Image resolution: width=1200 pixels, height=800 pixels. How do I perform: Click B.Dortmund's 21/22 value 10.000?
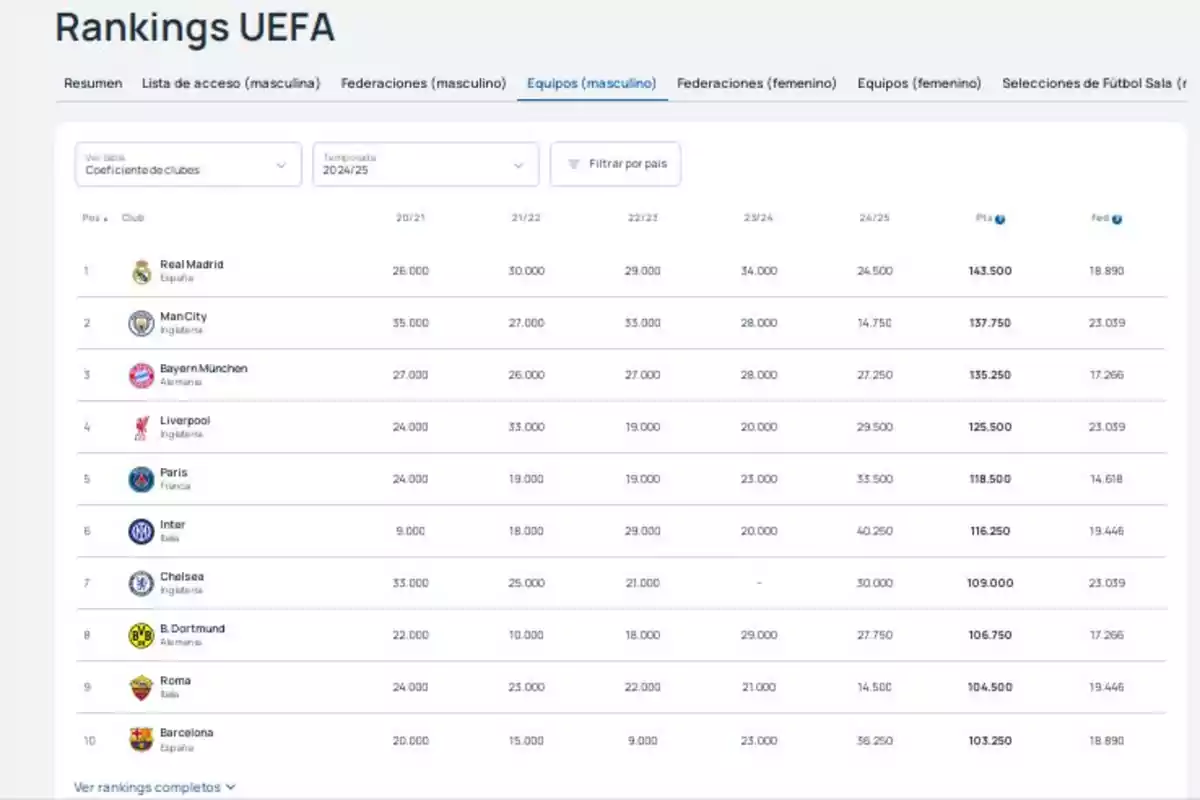pyautogui.click(x=527, y=635)
